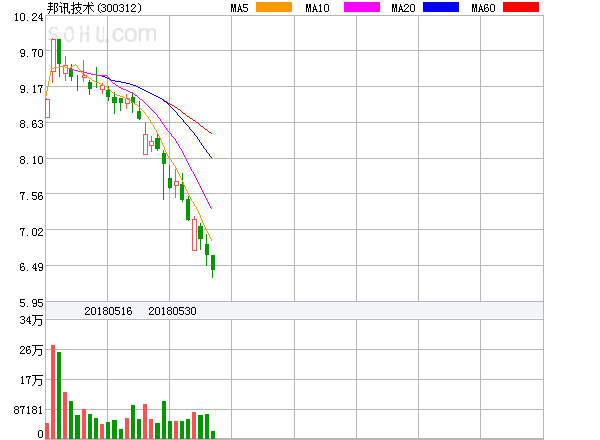
Task: Click the 17万 volume axis label
Action: [x=31, y=380]
